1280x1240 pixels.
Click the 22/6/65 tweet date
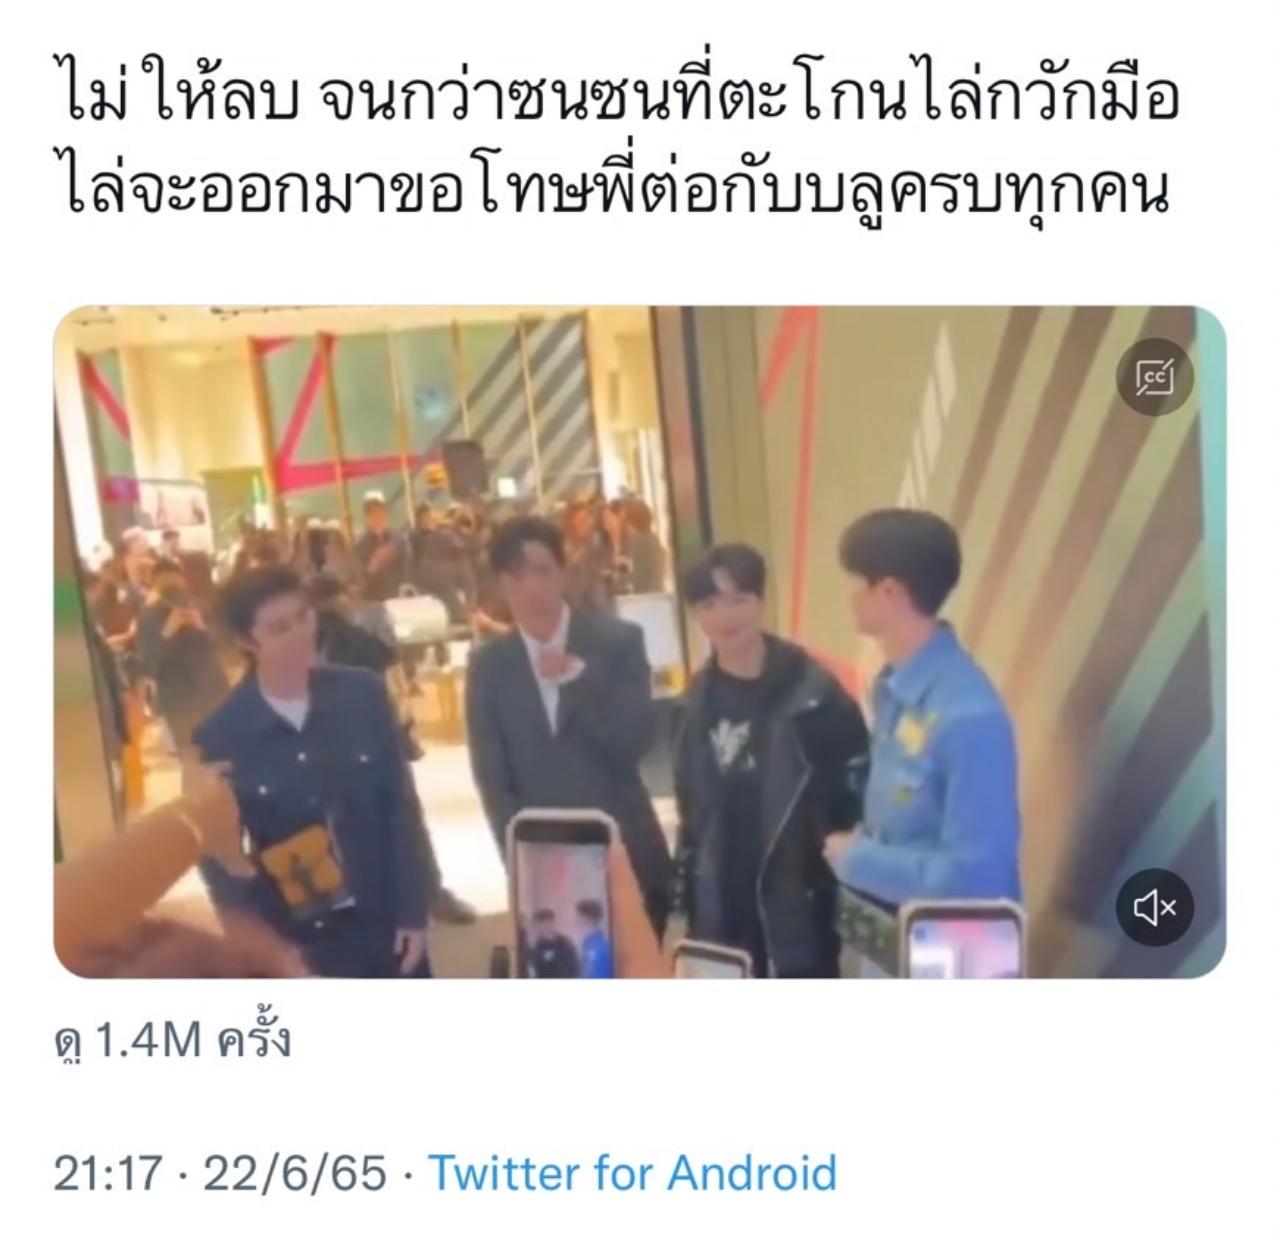click(294, 1173)
